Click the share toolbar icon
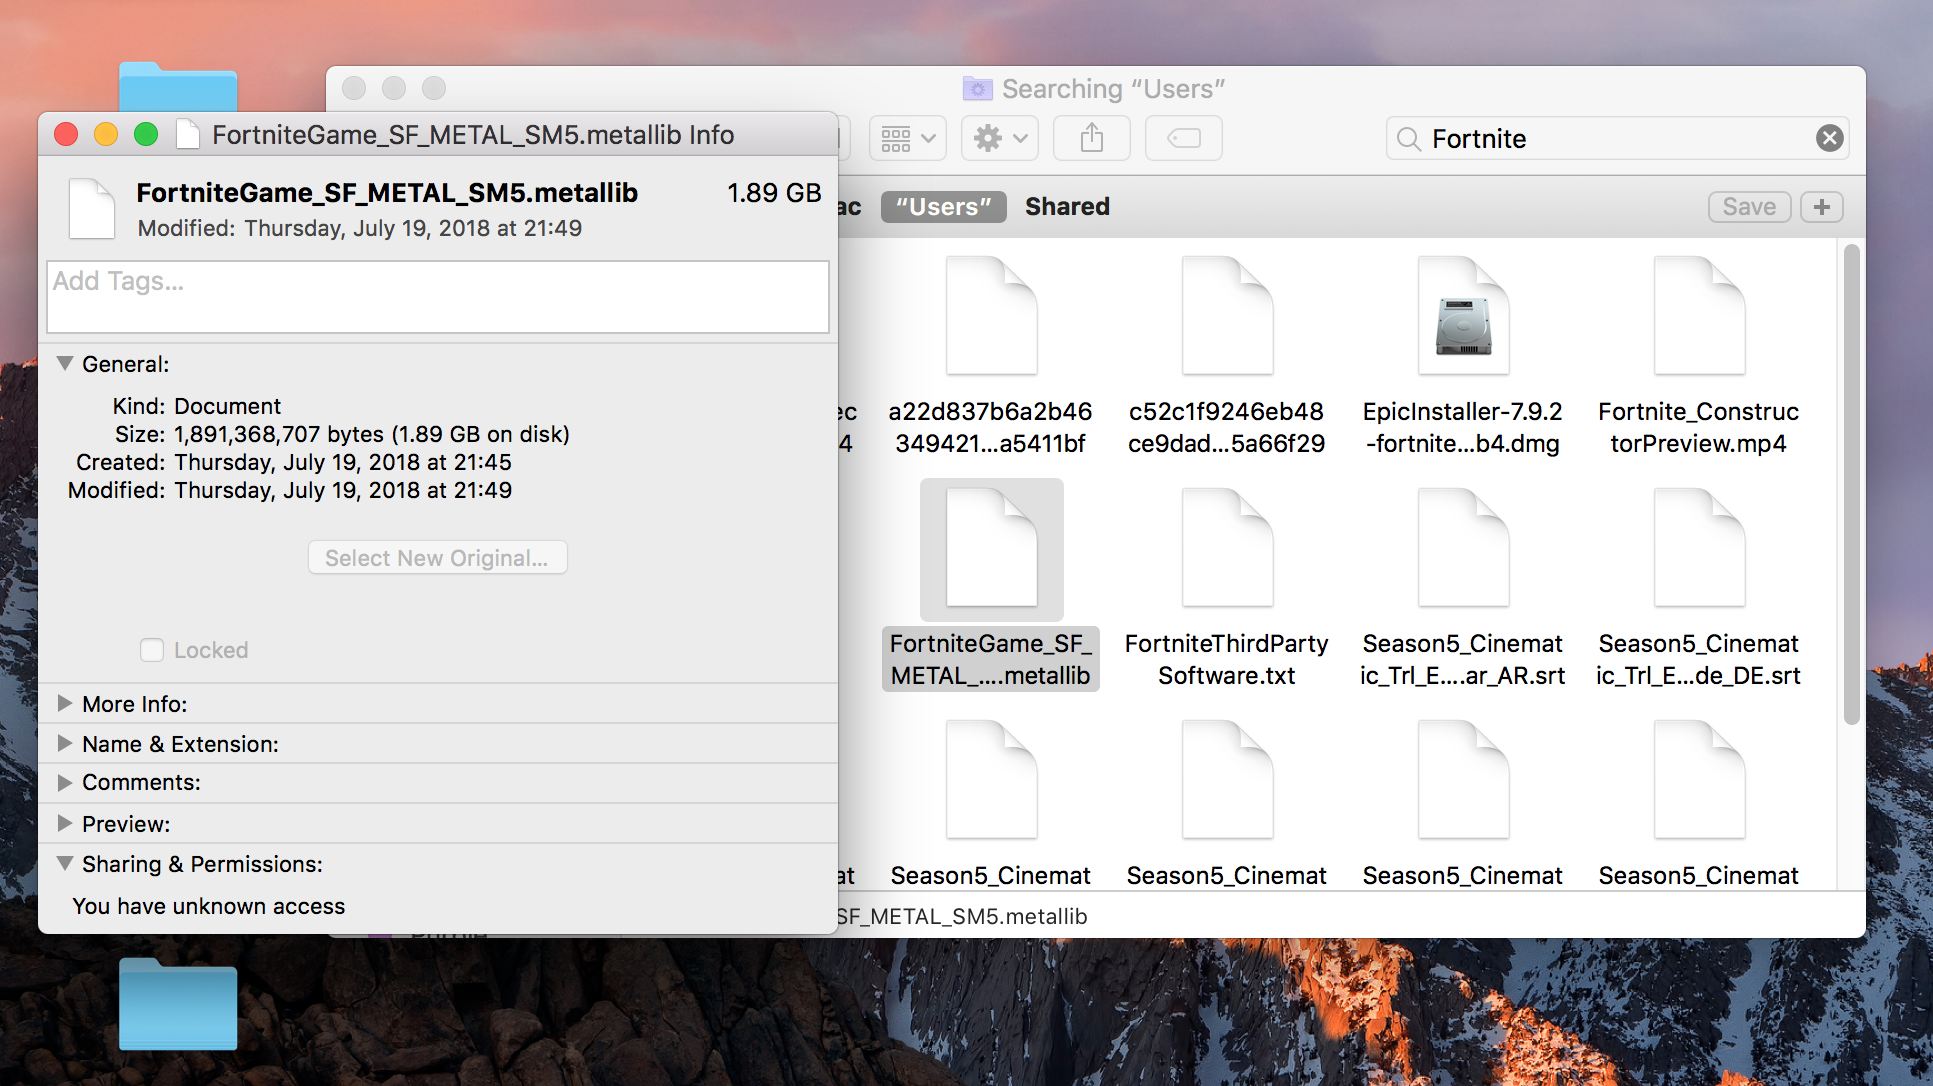Screen dimensions: 1933x1086 [1091, 138]
